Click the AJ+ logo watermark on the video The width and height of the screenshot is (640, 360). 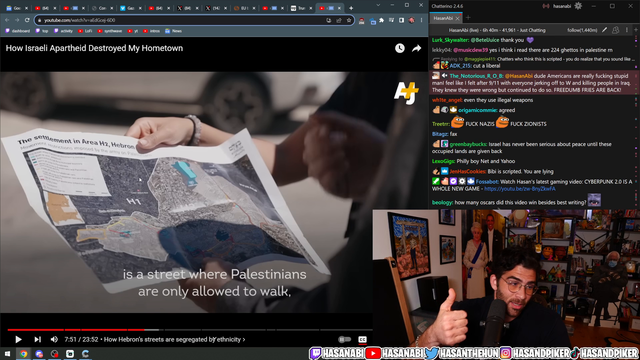[406, 93]
